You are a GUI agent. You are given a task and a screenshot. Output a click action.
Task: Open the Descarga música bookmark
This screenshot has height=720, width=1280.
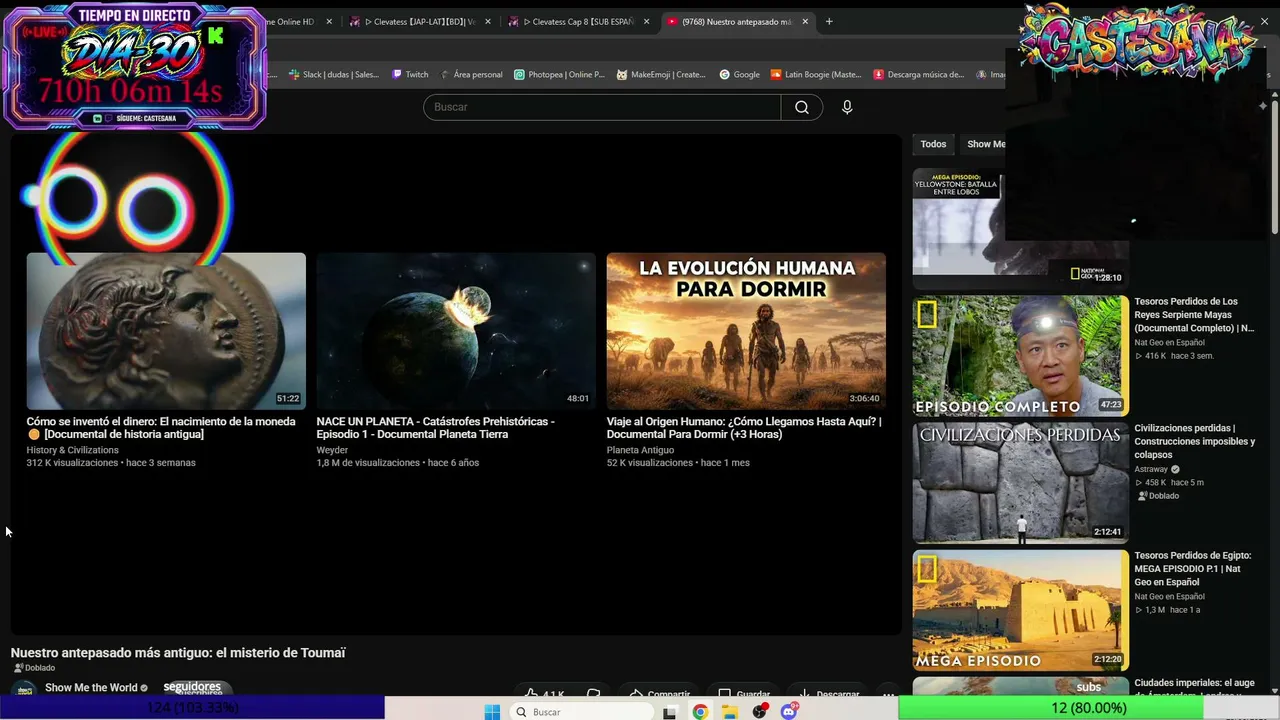tap(918, 74)
